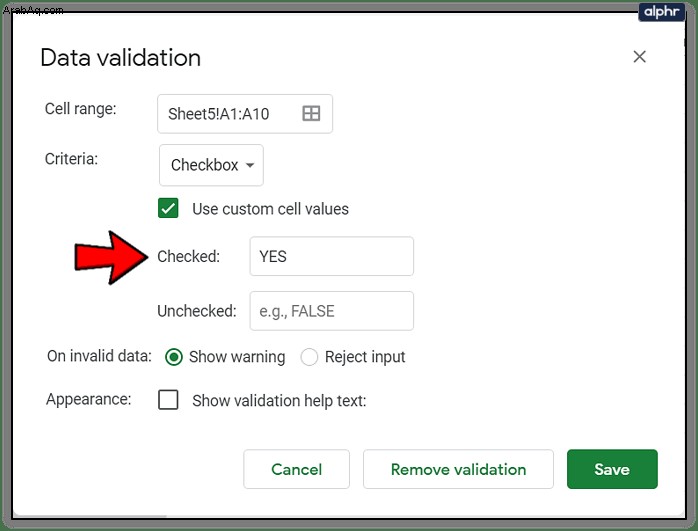Click the Appearance: label

[x=89, y=399]
